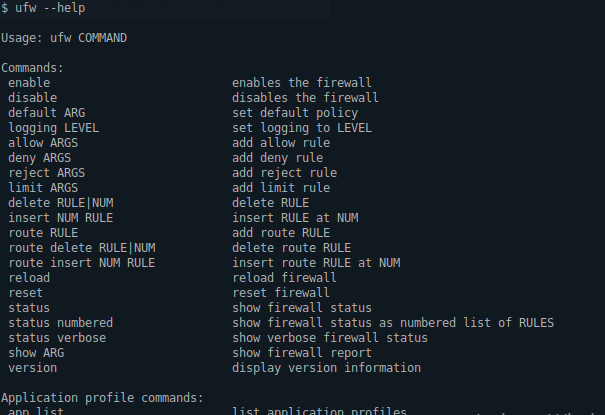This screenshot has height=415, width=605.
Task: Click the 'deny ARGS' command
Action: click(40, 158)
